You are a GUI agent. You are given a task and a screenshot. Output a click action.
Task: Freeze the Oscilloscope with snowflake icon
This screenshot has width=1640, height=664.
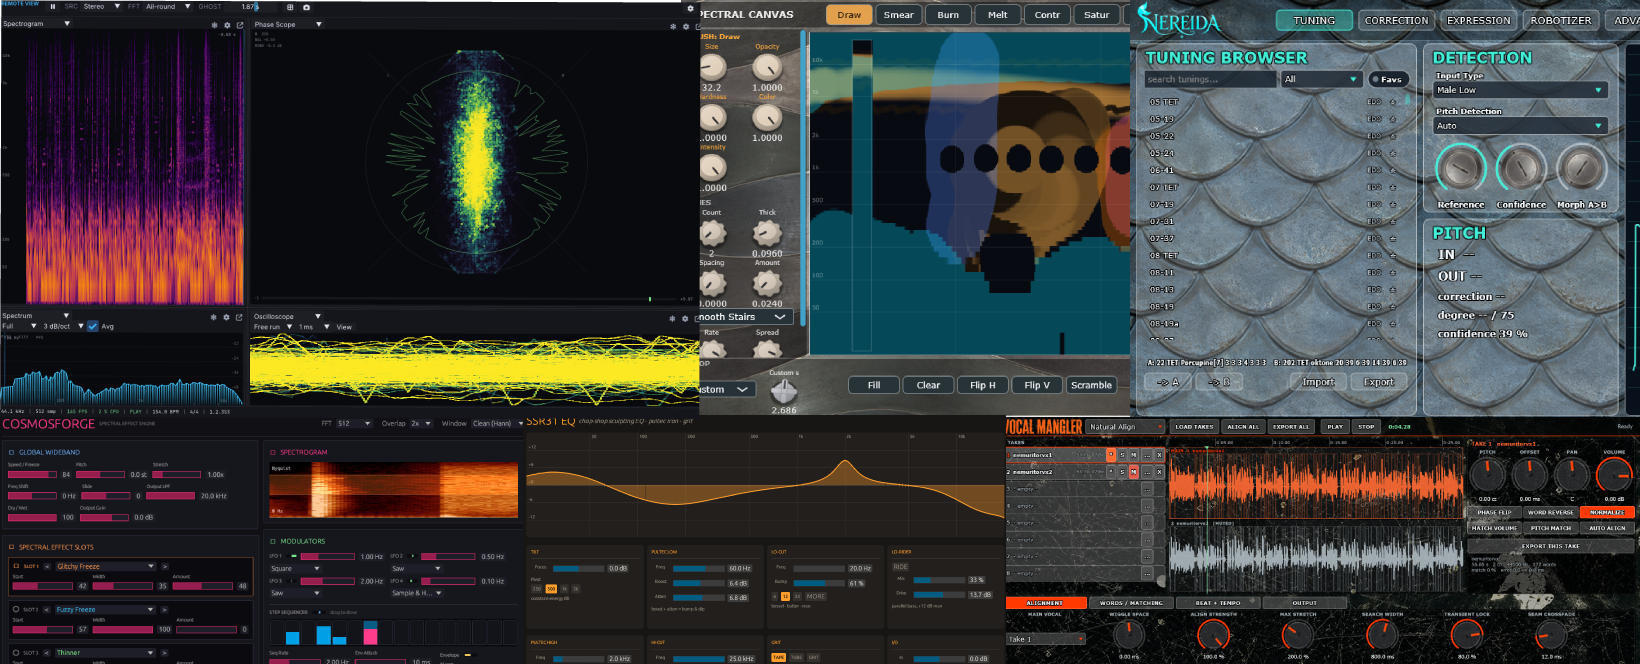coord(673,318)
